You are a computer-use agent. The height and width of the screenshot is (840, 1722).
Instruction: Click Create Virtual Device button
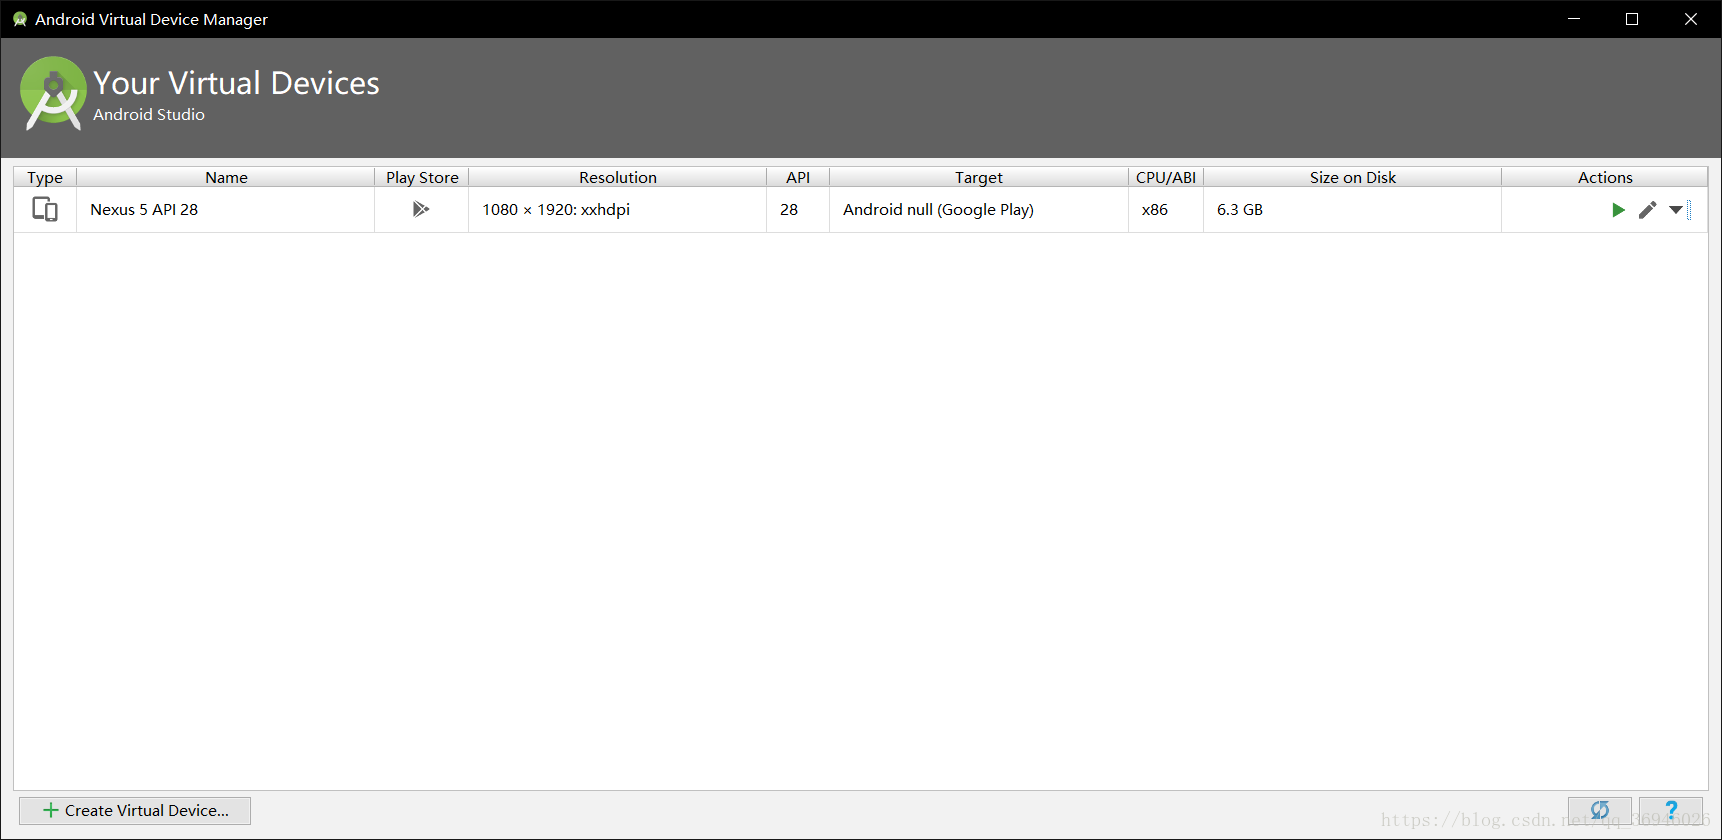point(134,810)
